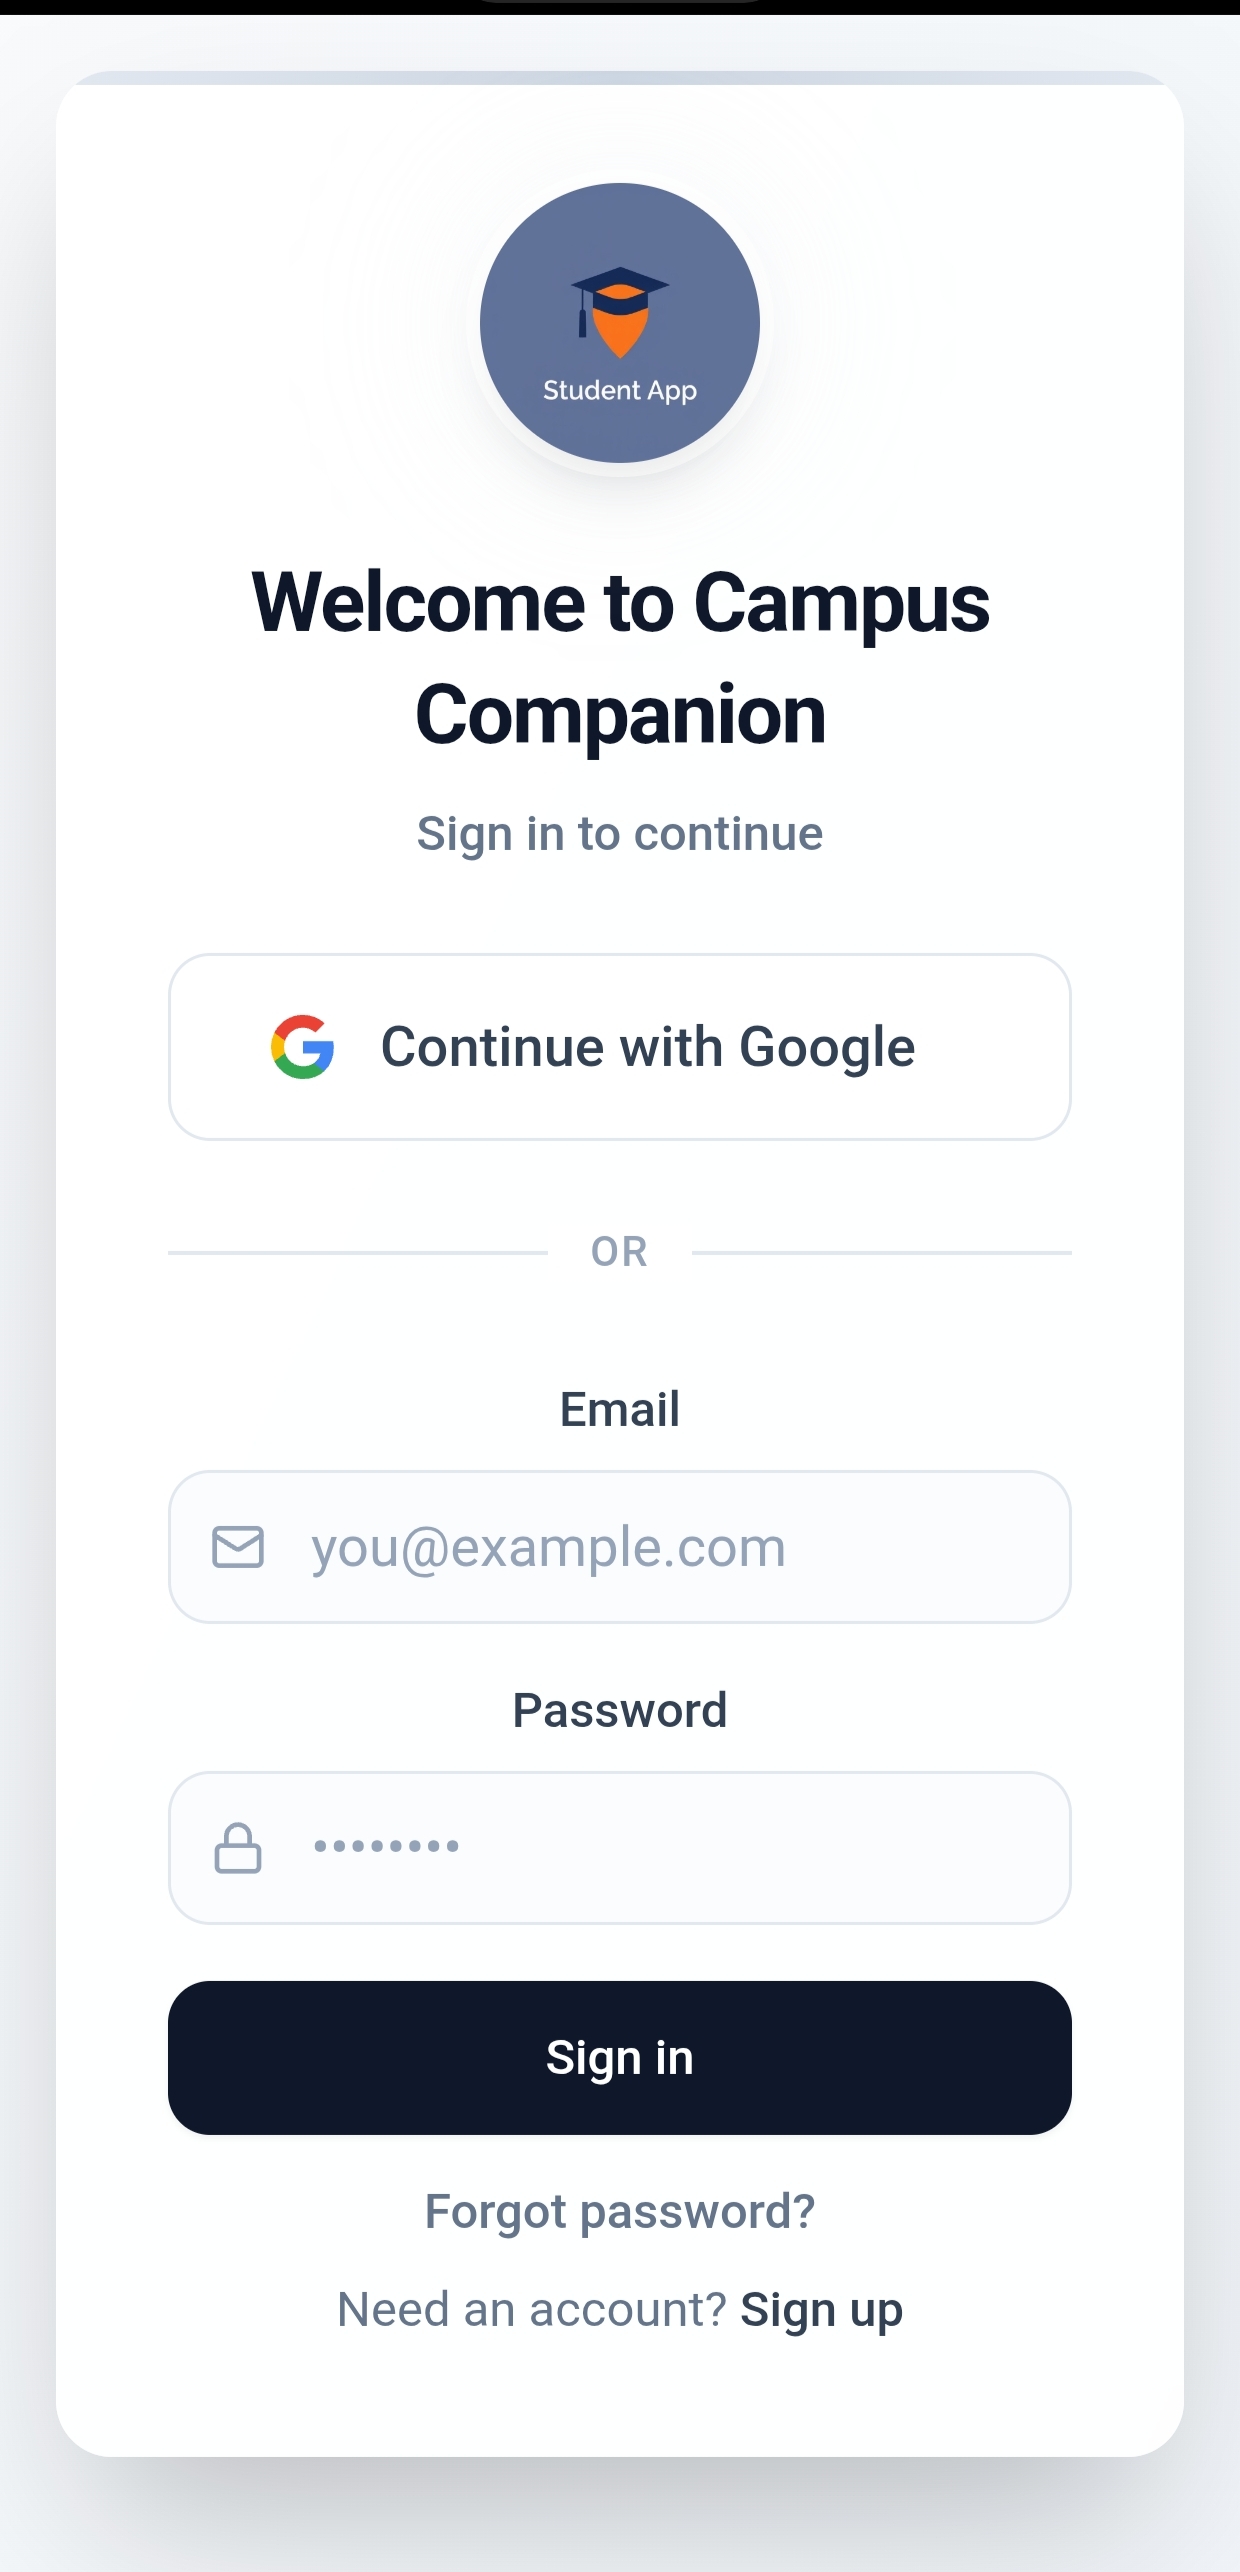Click the OR divider text
Viewport: 1240px width, 2572px height.
click(620, 1252)
